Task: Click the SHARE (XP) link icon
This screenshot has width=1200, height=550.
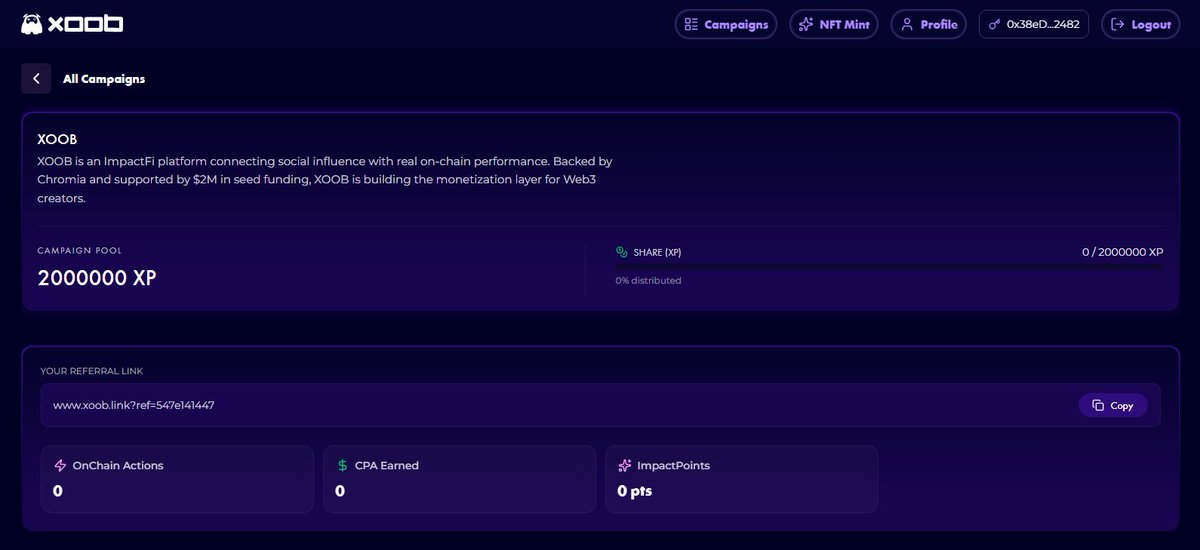Action: coord(622,252)
